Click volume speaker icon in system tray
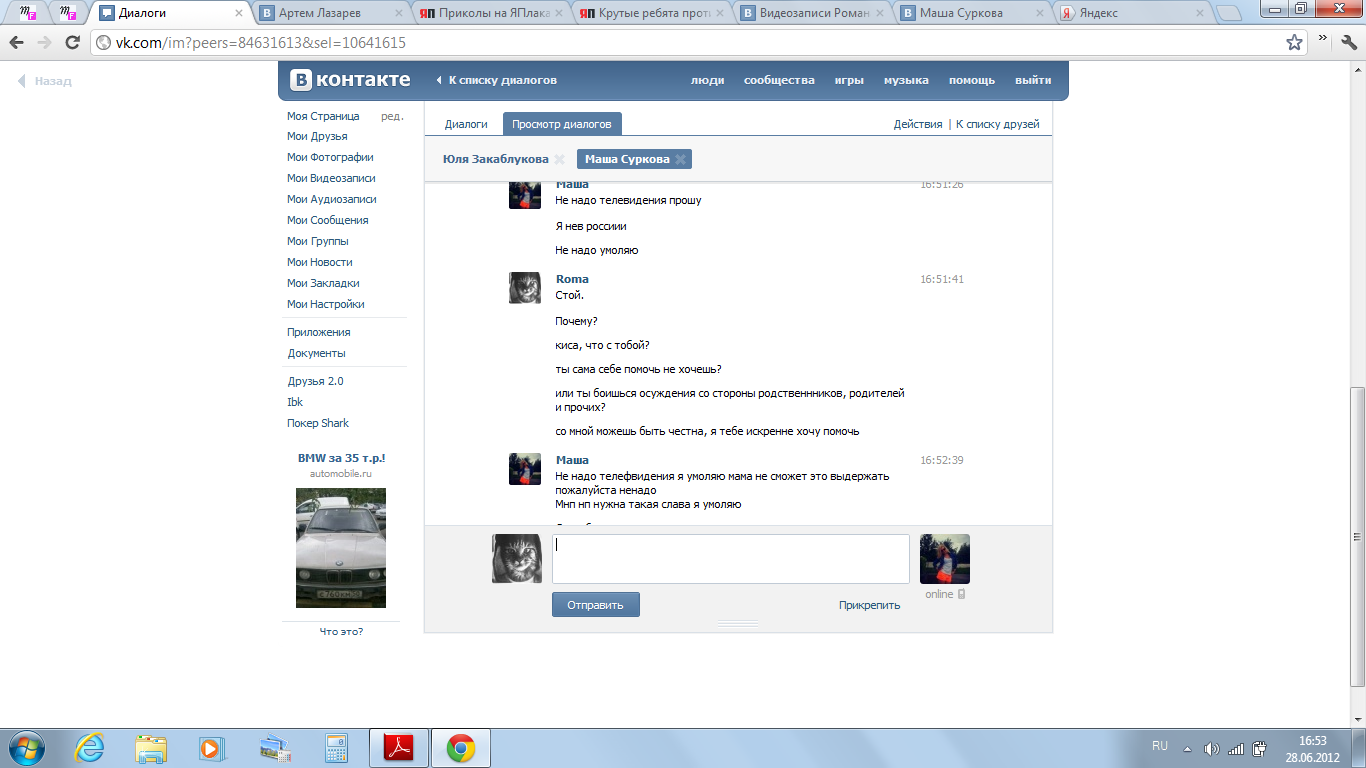 pos(1212,748)
